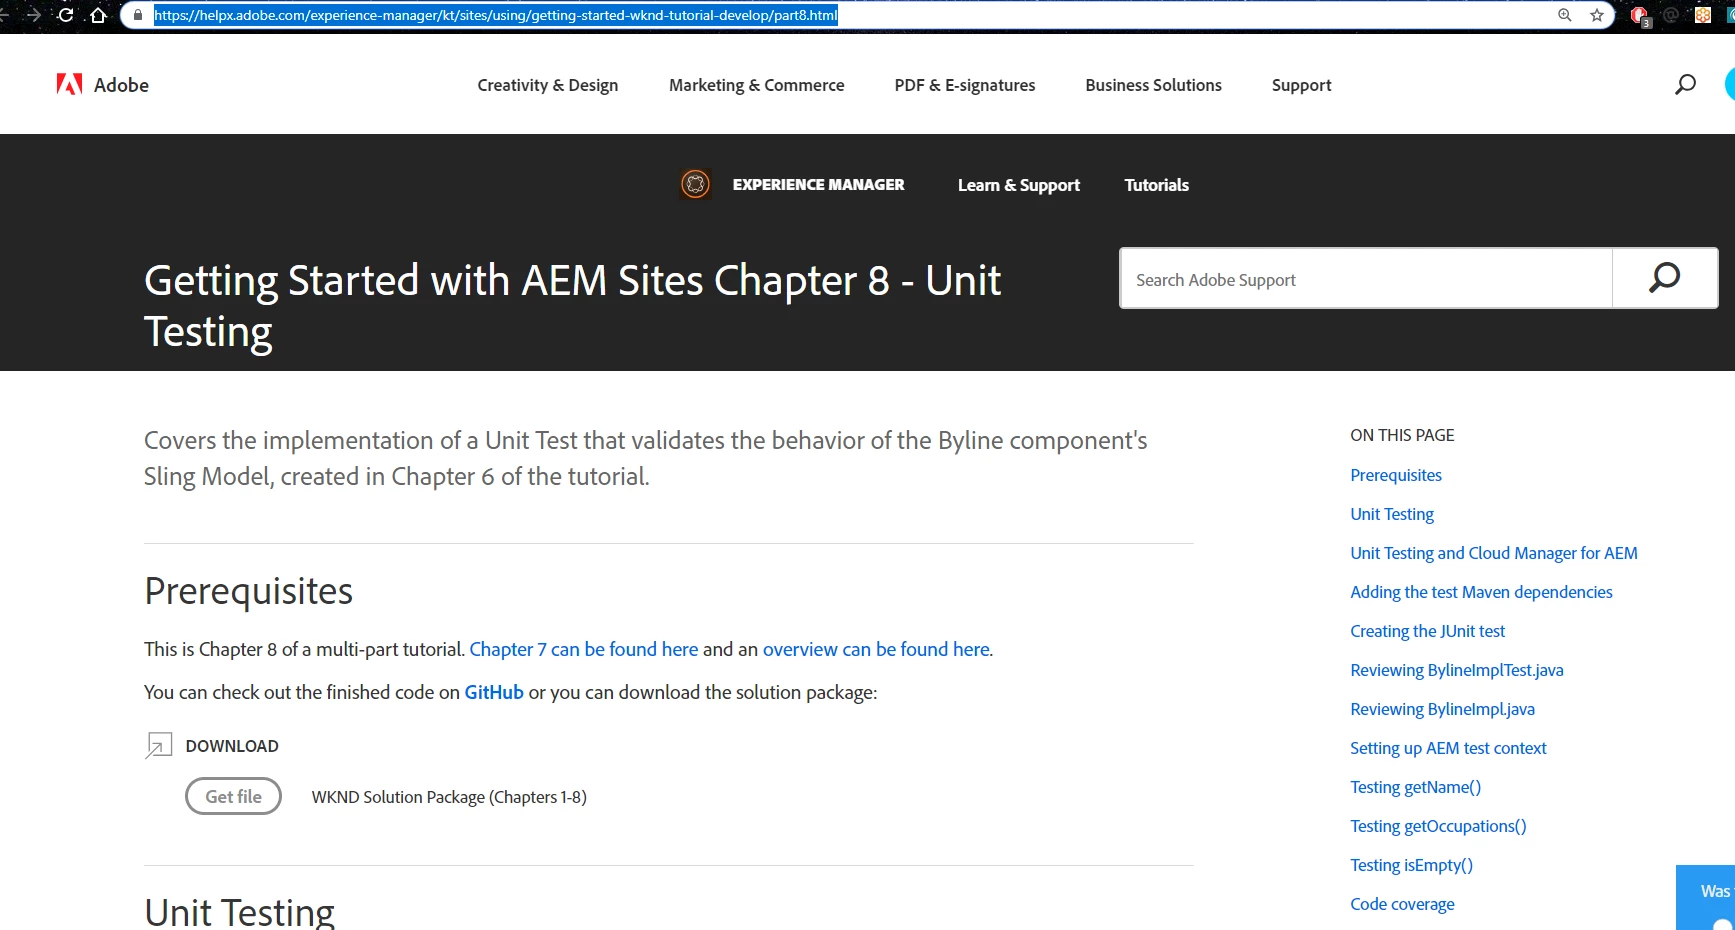Screen dimensions: 1735x930
Task: Open the orange flower extension icon
Action: coord(1703,15)
